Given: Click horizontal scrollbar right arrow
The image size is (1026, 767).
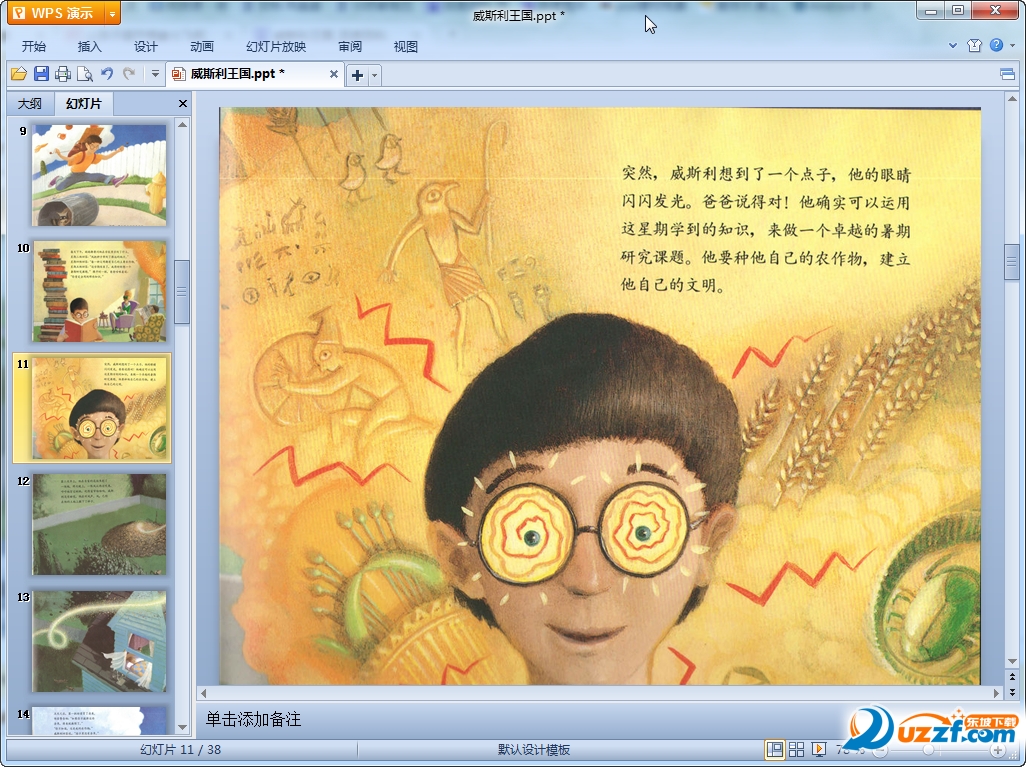Looking at the screenshot, I should point(996,692).
